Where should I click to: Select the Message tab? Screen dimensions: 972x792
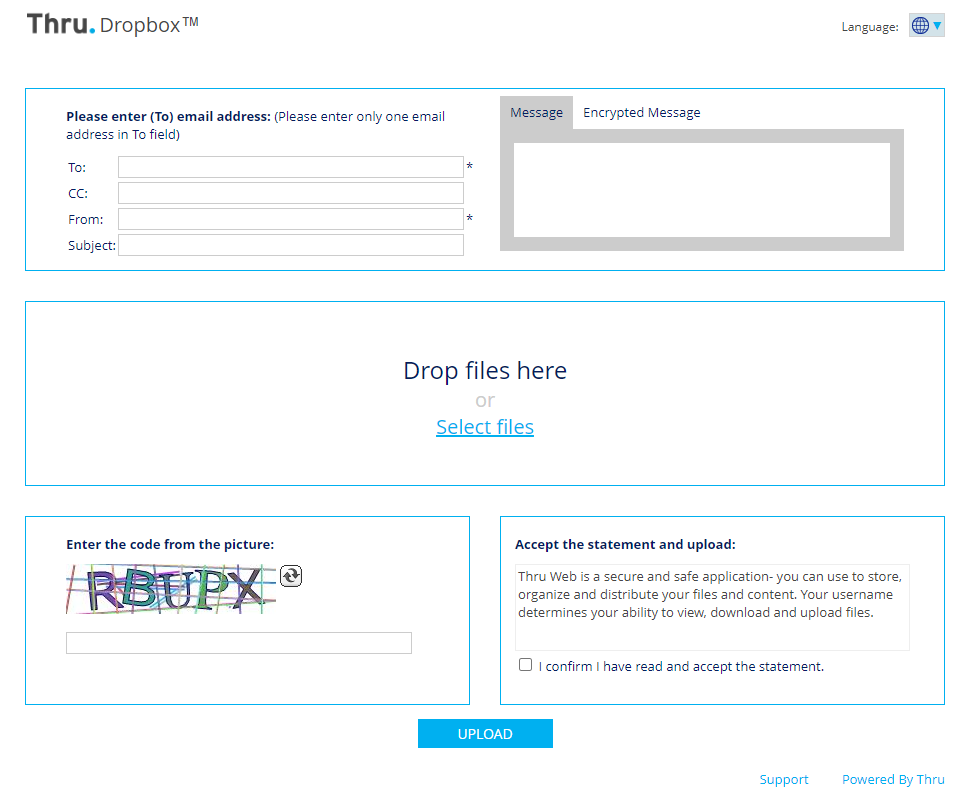pos(536,113)
